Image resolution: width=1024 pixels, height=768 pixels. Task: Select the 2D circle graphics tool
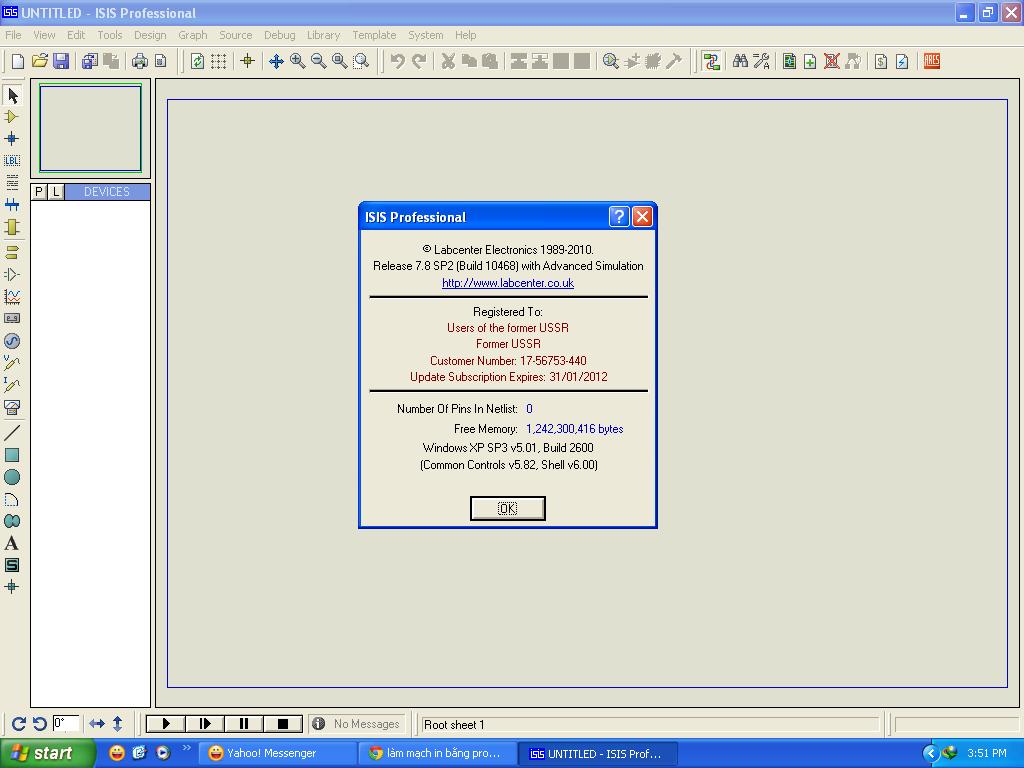click(12, 477)
